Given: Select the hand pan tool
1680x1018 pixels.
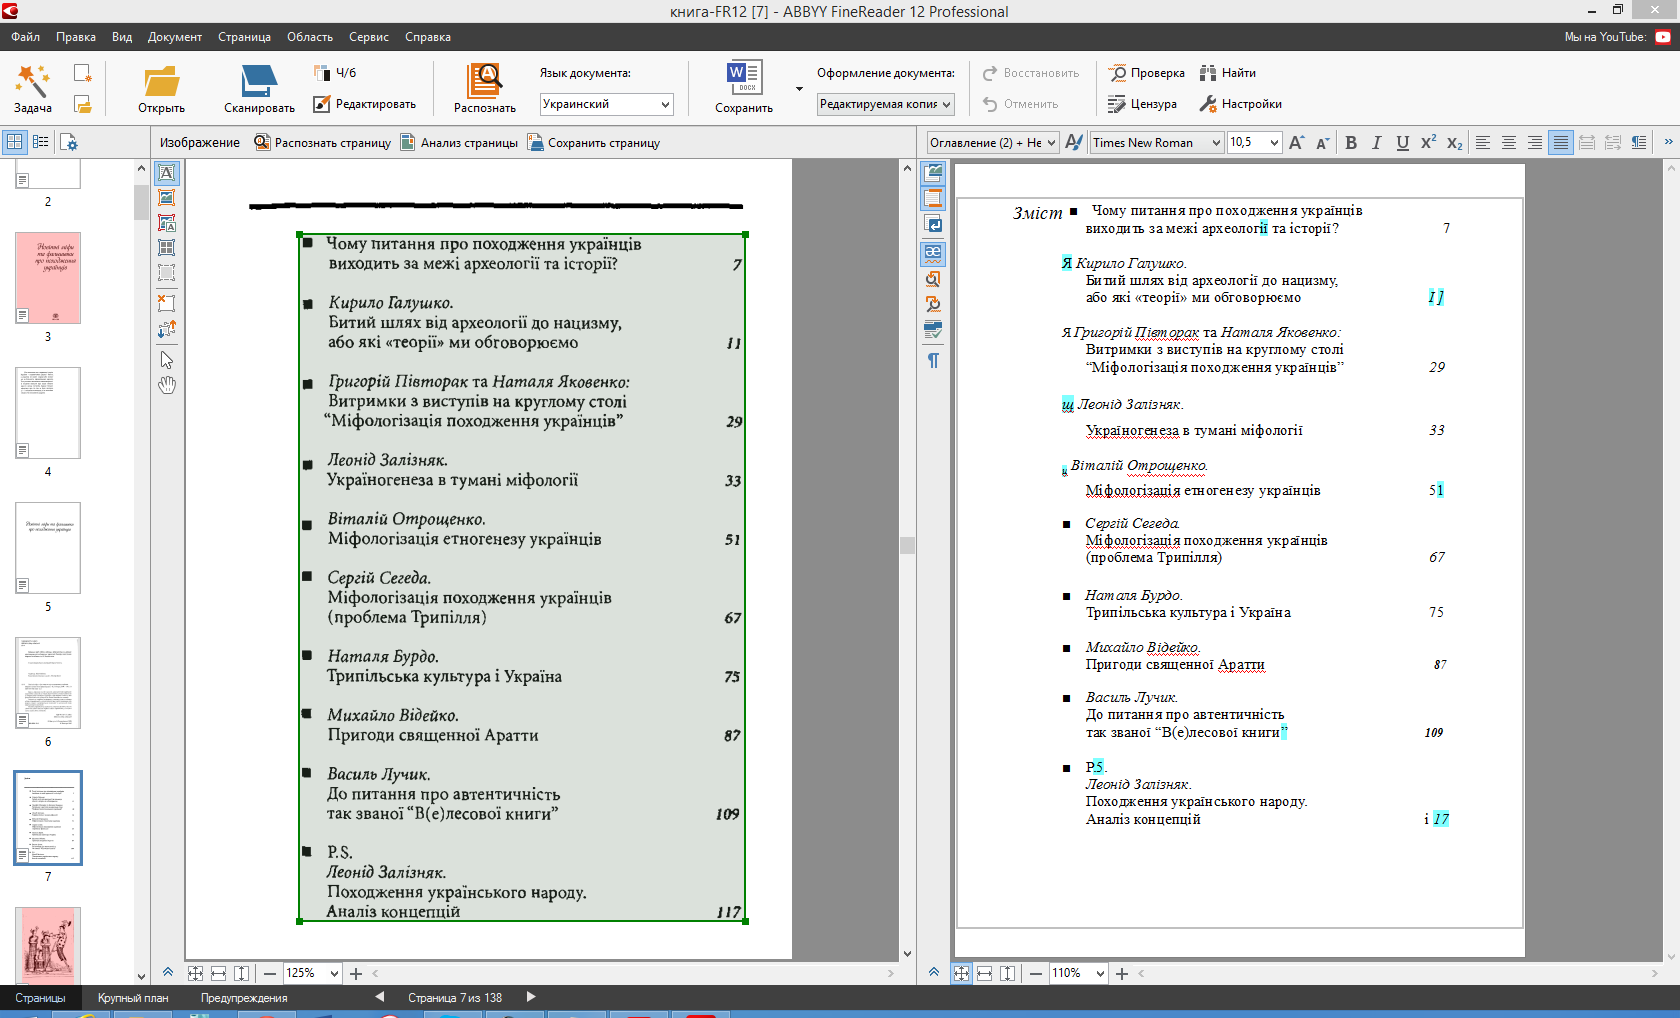Looking at the screenshot, I should pyautogui.click(x=167, y=385).
